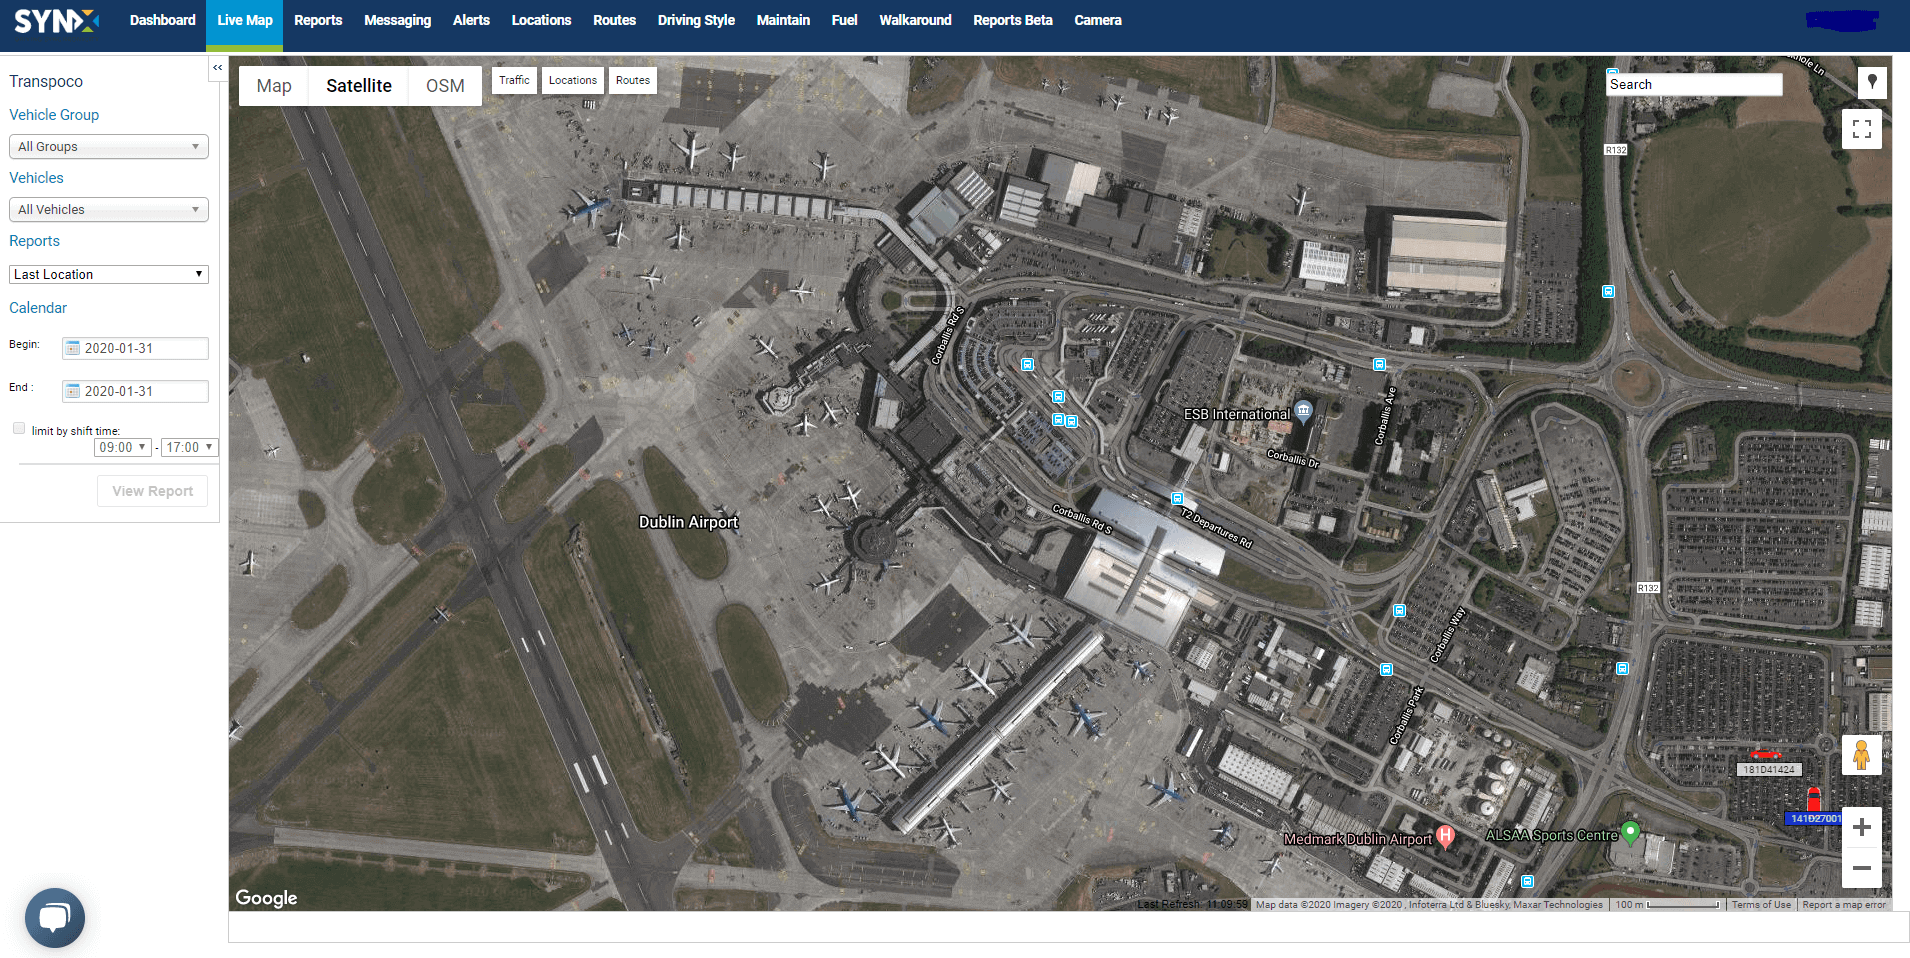This screenshot has width=1910, height=958.
Task: Click Medmark Dublin Airport hospital marker
Action: click(x=1445, y=835)
